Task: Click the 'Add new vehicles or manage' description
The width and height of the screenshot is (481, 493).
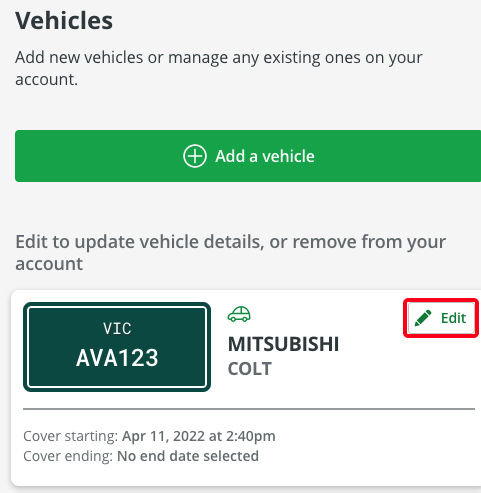Action: click(x=219, y=68)
